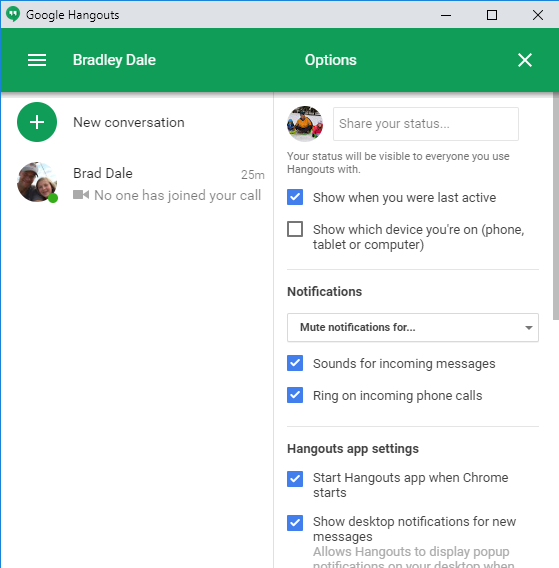Screen dimensions: 559x568
Task: Uncheck Show when you were last active
Action: coord(295,197)
